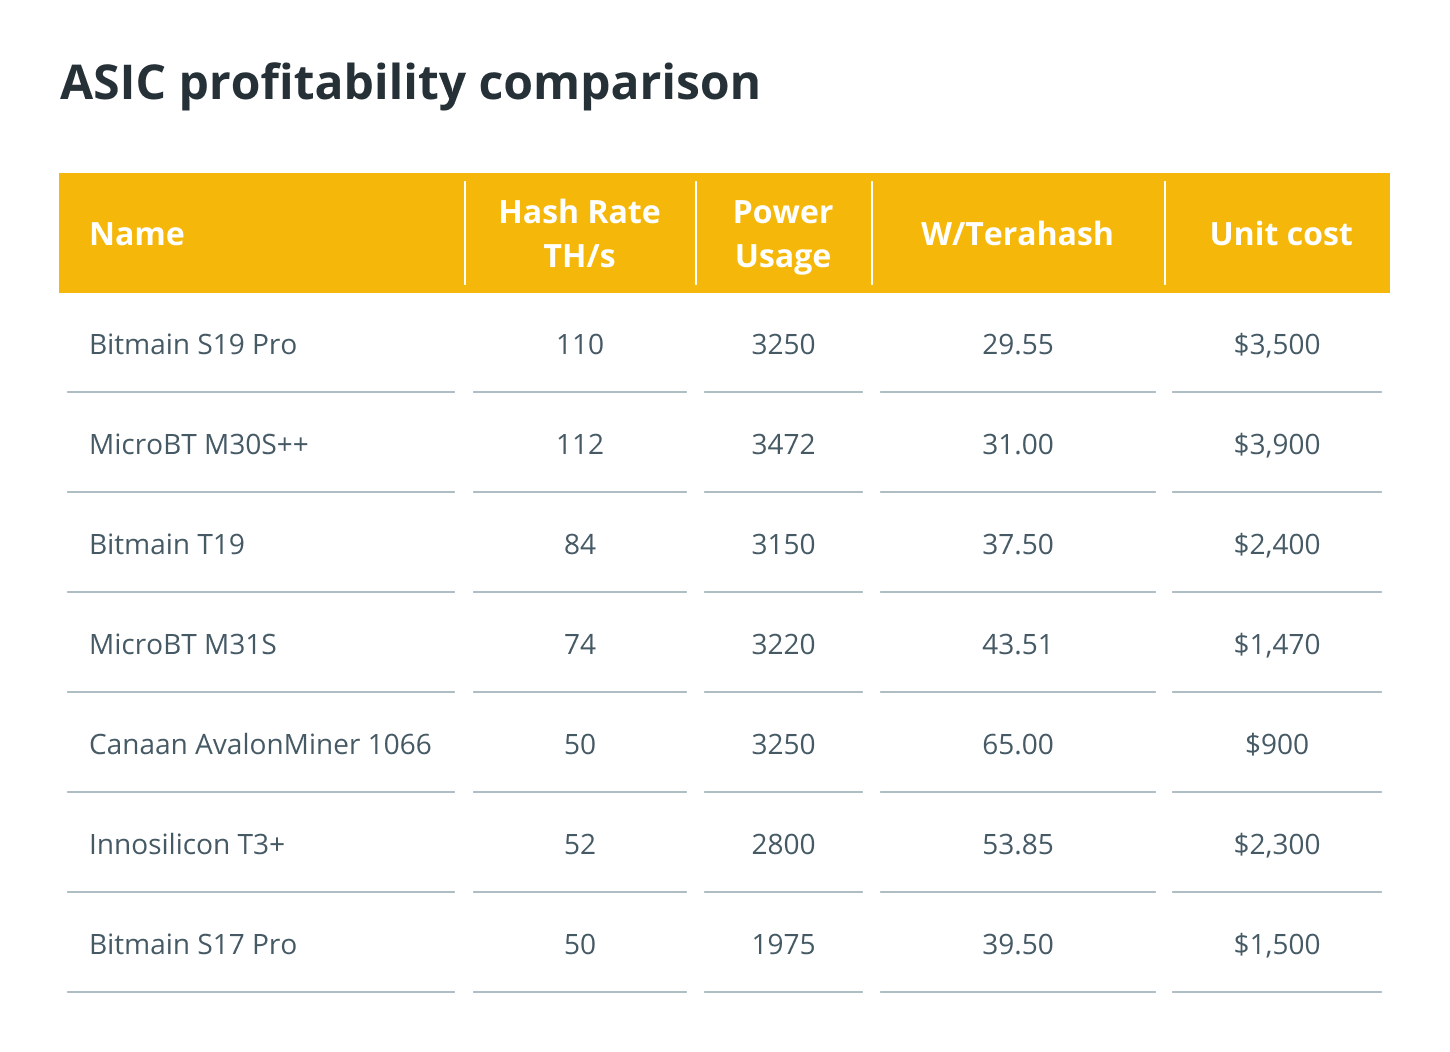This screenshot has height=1052, width=1450.
Task: Click the $3,500 unit cost value
Action: [x=1277, y=344]
